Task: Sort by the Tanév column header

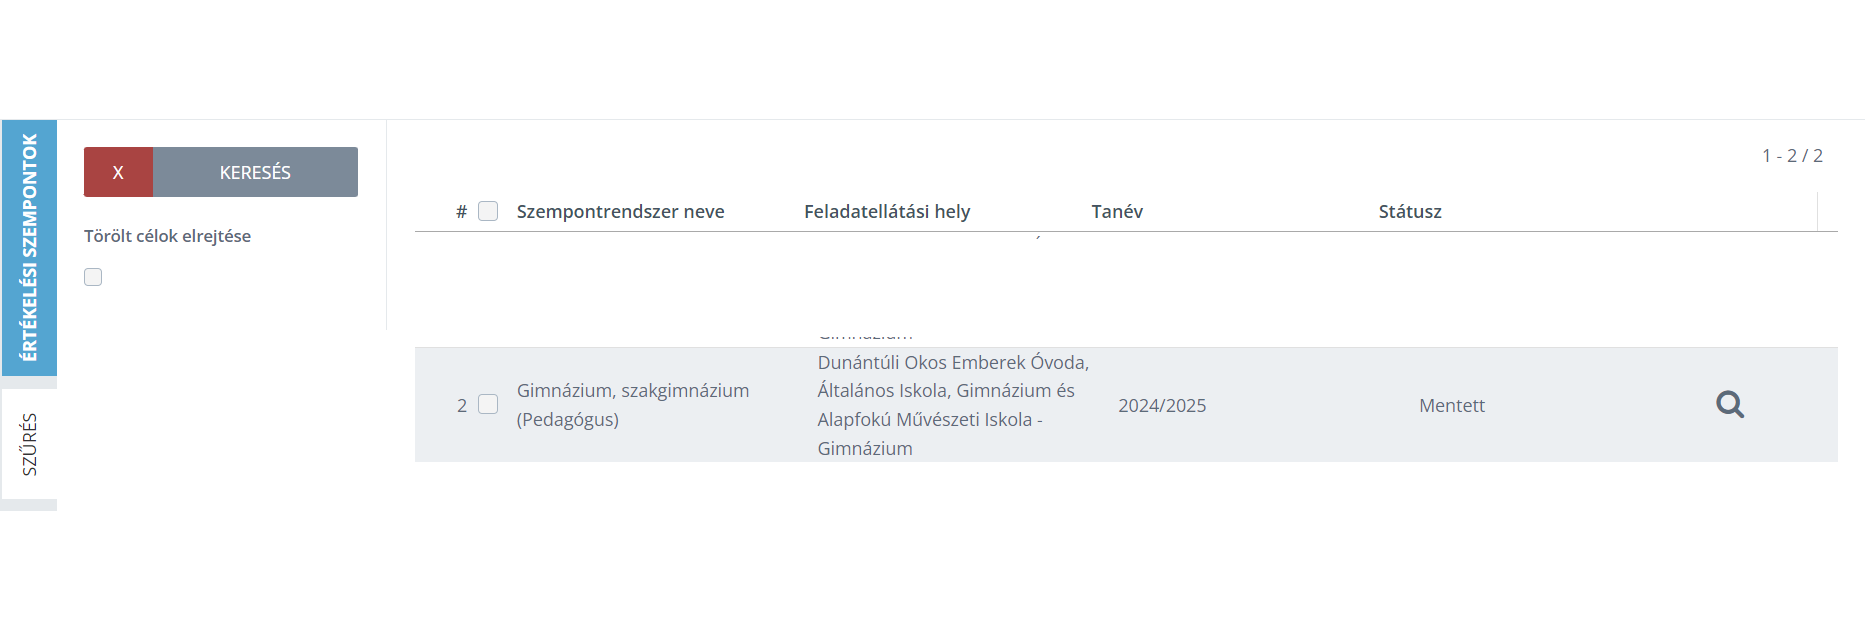Action: 1117,211
